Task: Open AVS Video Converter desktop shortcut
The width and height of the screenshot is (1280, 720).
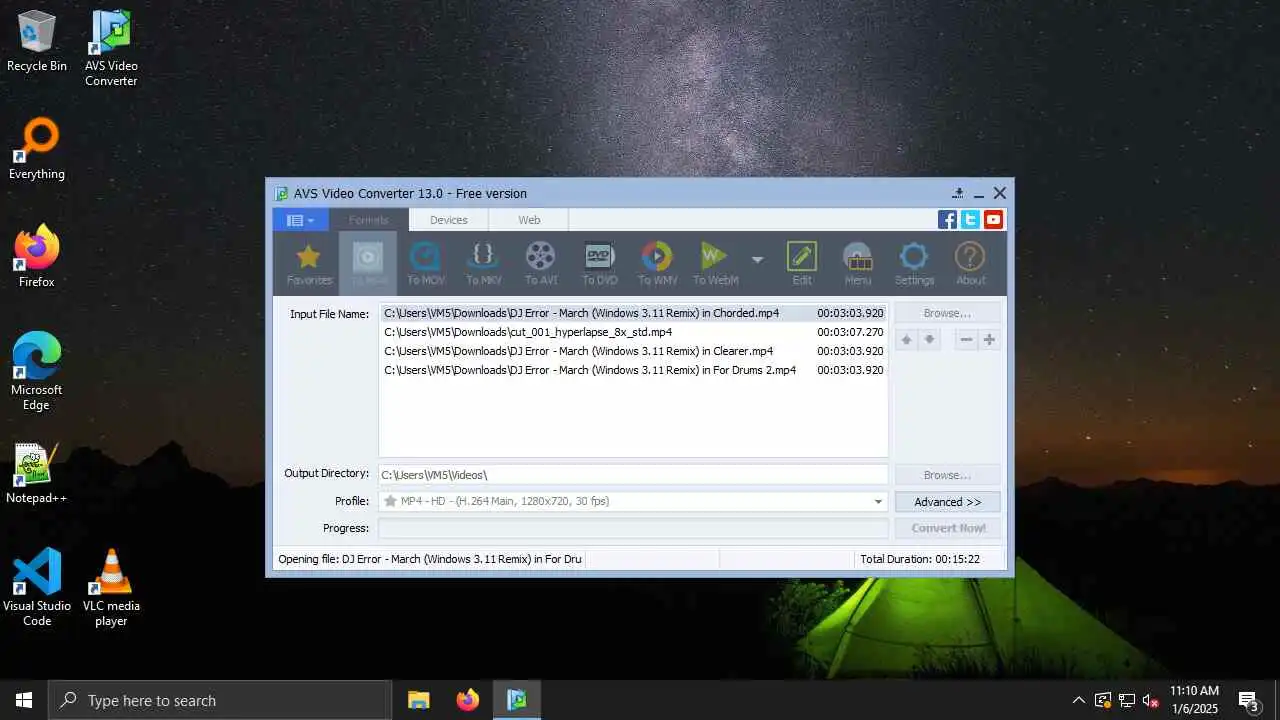Action: [x=111, y=49]
